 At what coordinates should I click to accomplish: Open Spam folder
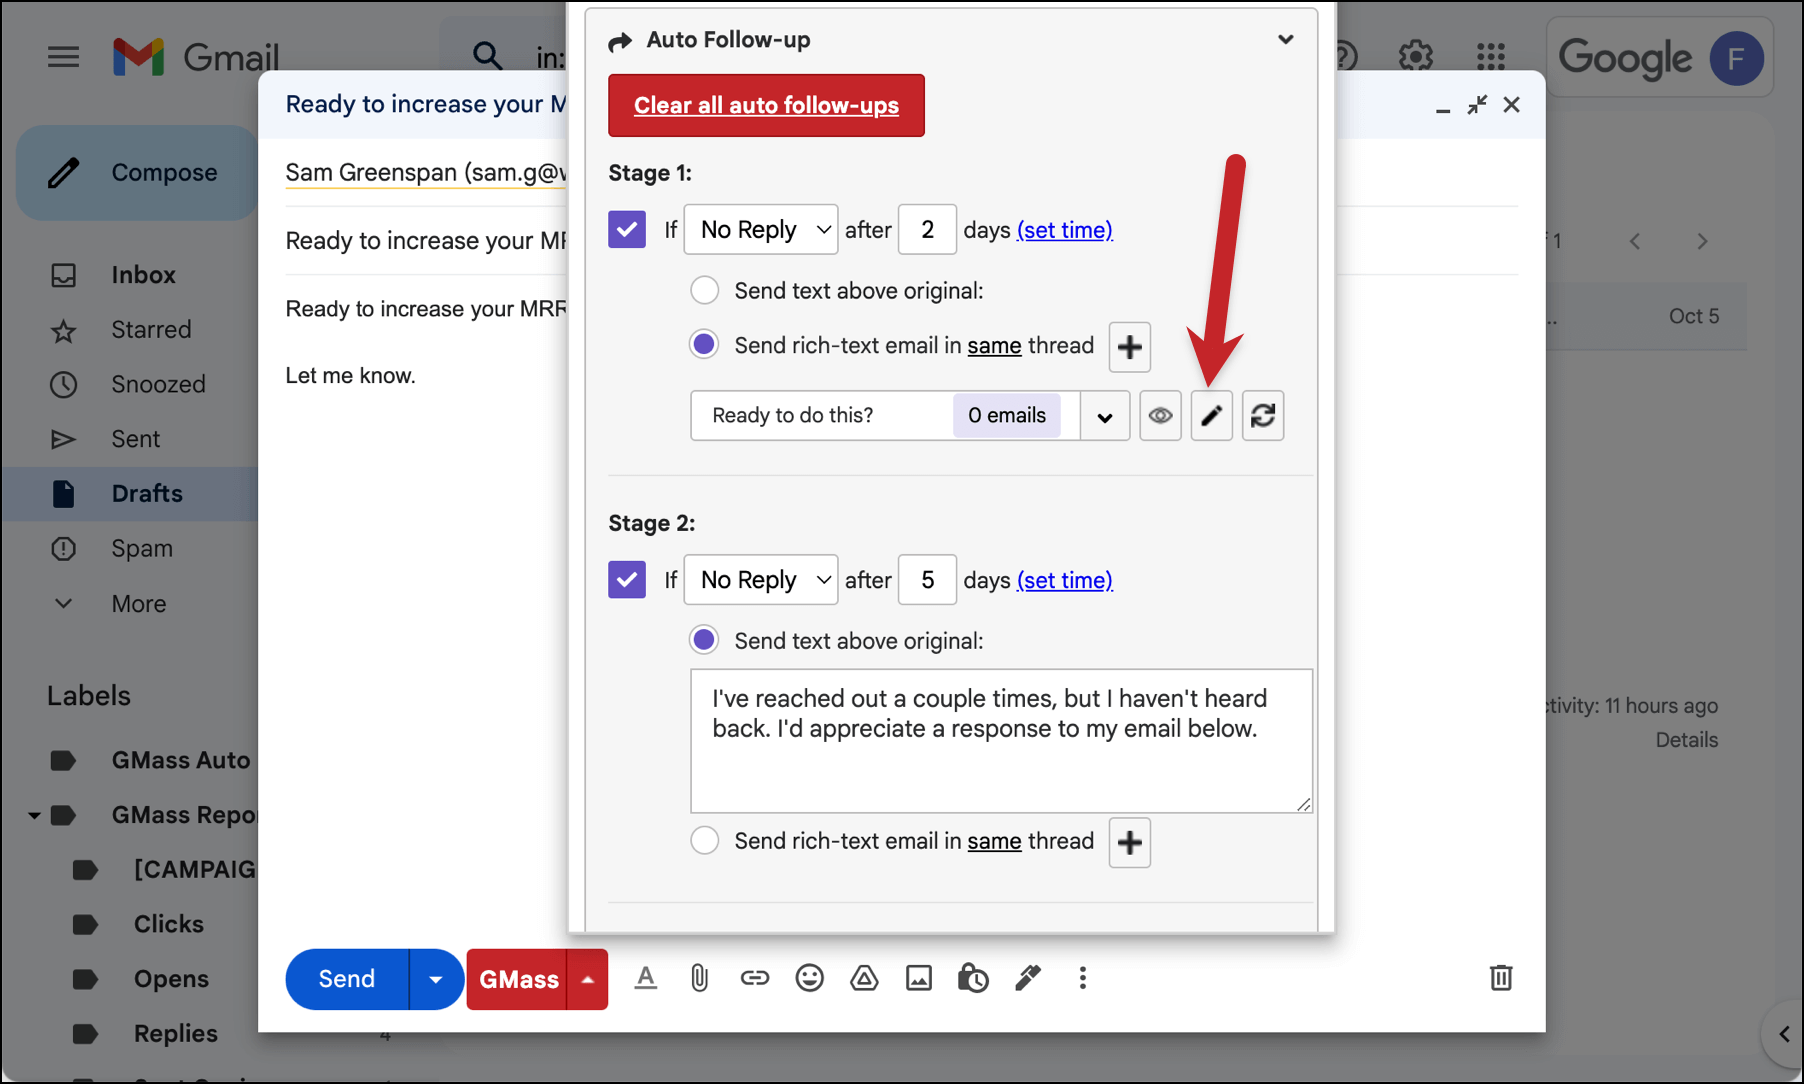click(x=142, y=549)
